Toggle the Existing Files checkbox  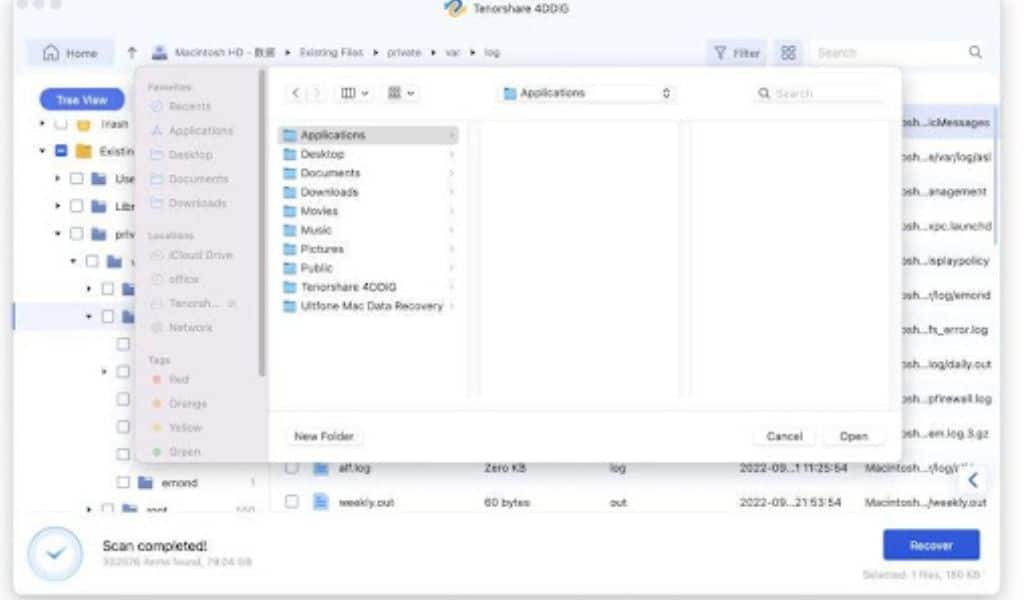[x=61, y=151]
